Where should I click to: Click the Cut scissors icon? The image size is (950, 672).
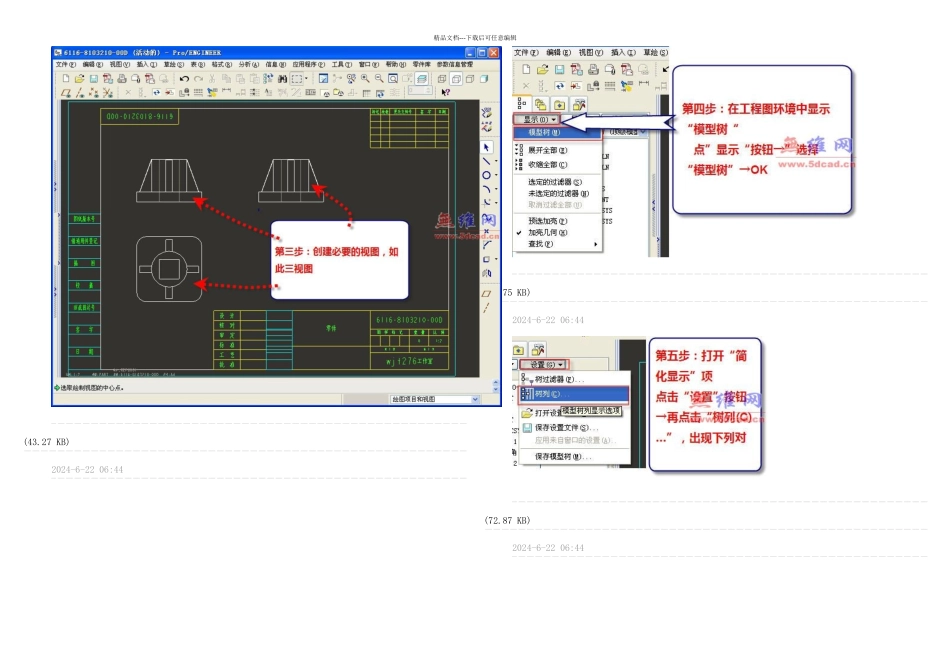[212, 79]
